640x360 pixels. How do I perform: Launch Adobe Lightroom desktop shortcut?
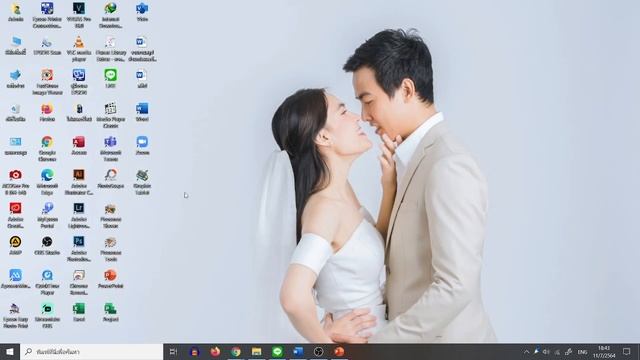coord(79,216)
